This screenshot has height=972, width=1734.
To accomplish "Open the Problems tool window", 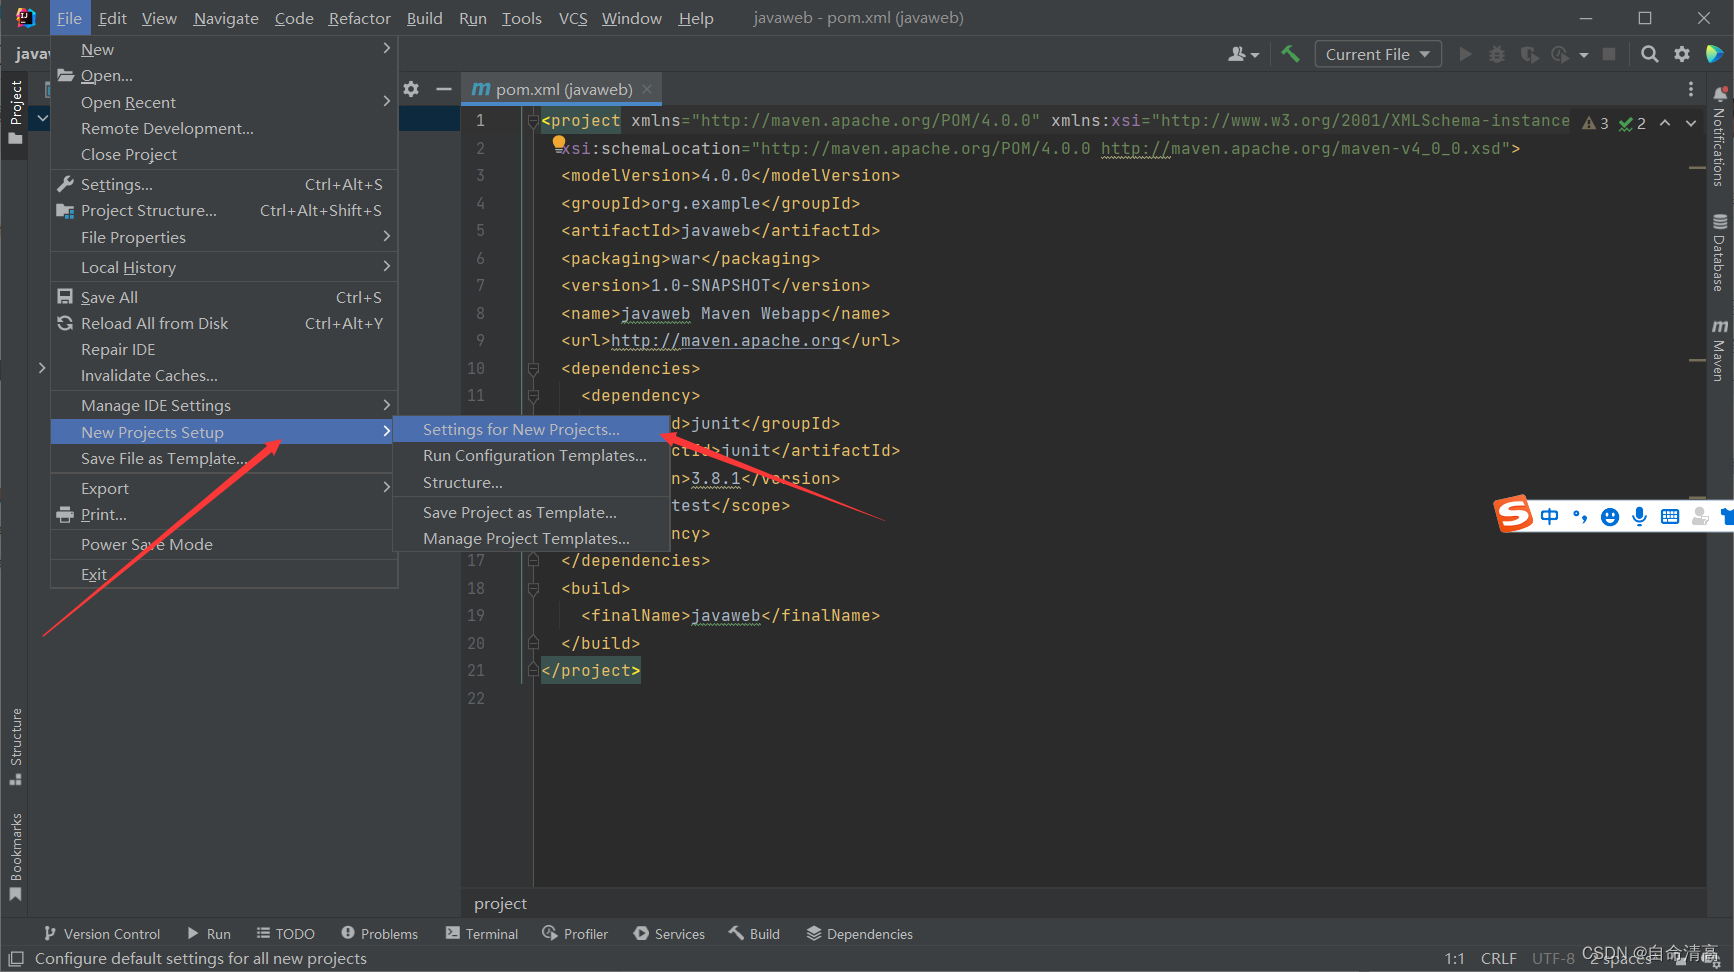I will tap(379, 933).
